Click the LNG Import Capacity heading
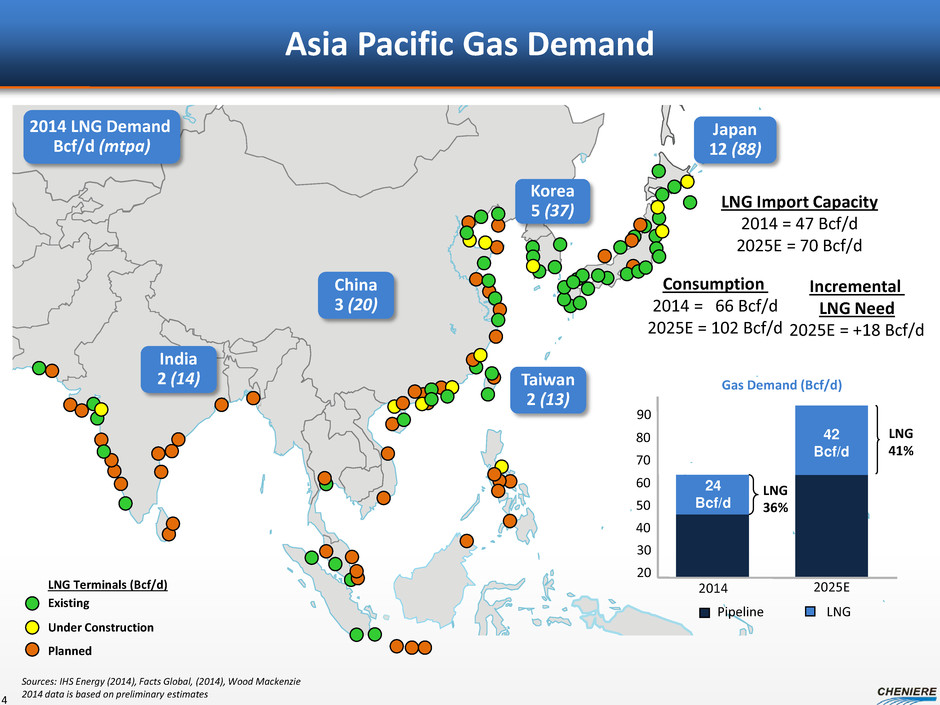The width and height of the screenshot is (940, 705). coord(799,202)
